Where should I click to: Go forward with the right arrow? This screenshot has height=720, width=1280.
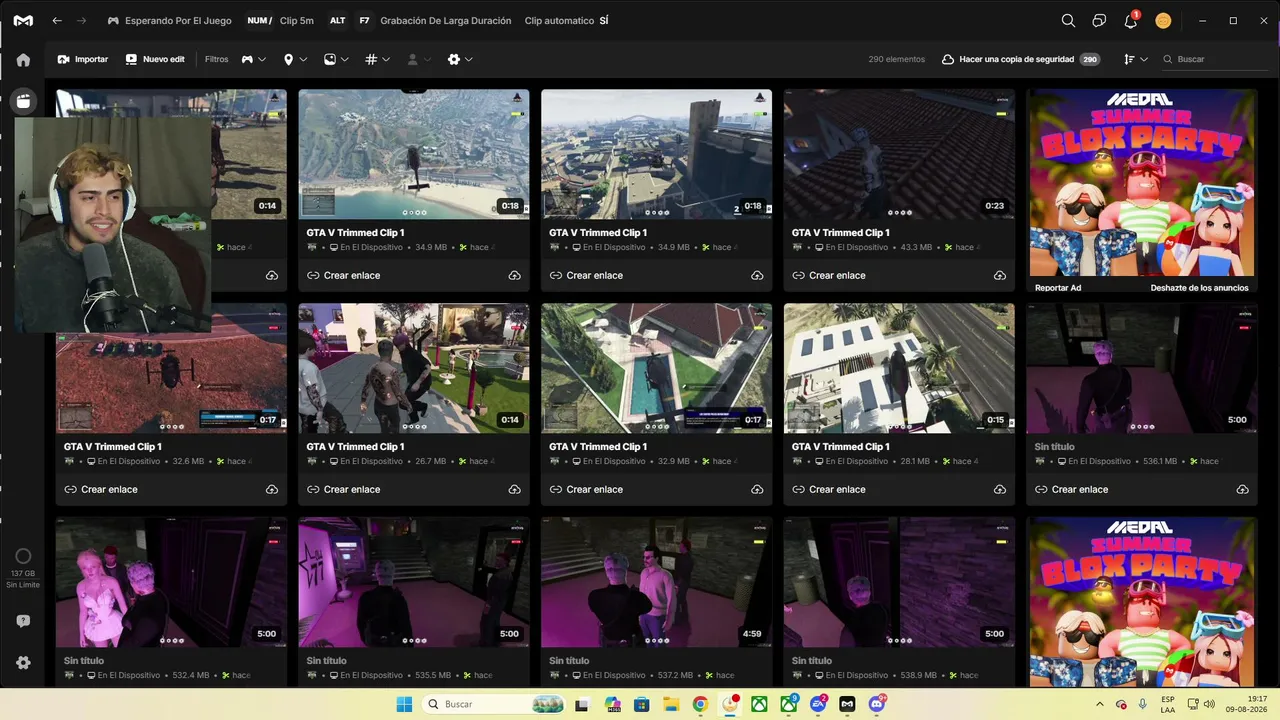(x=82, y=21)
